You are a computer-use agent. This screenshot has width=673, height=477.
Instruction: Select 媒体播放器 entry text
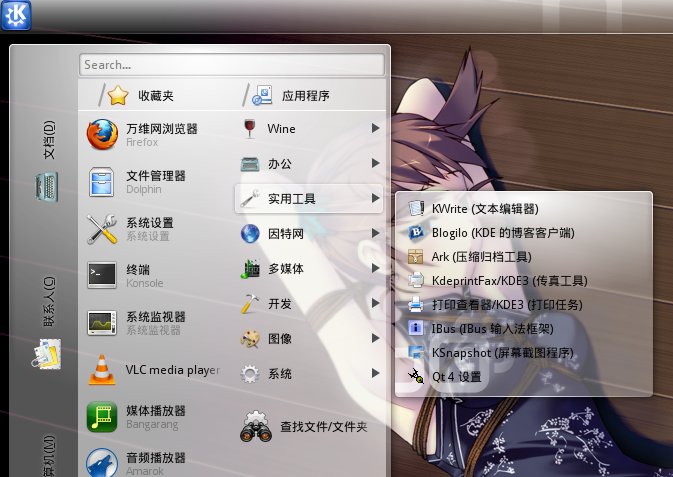(x=156, y=410)
